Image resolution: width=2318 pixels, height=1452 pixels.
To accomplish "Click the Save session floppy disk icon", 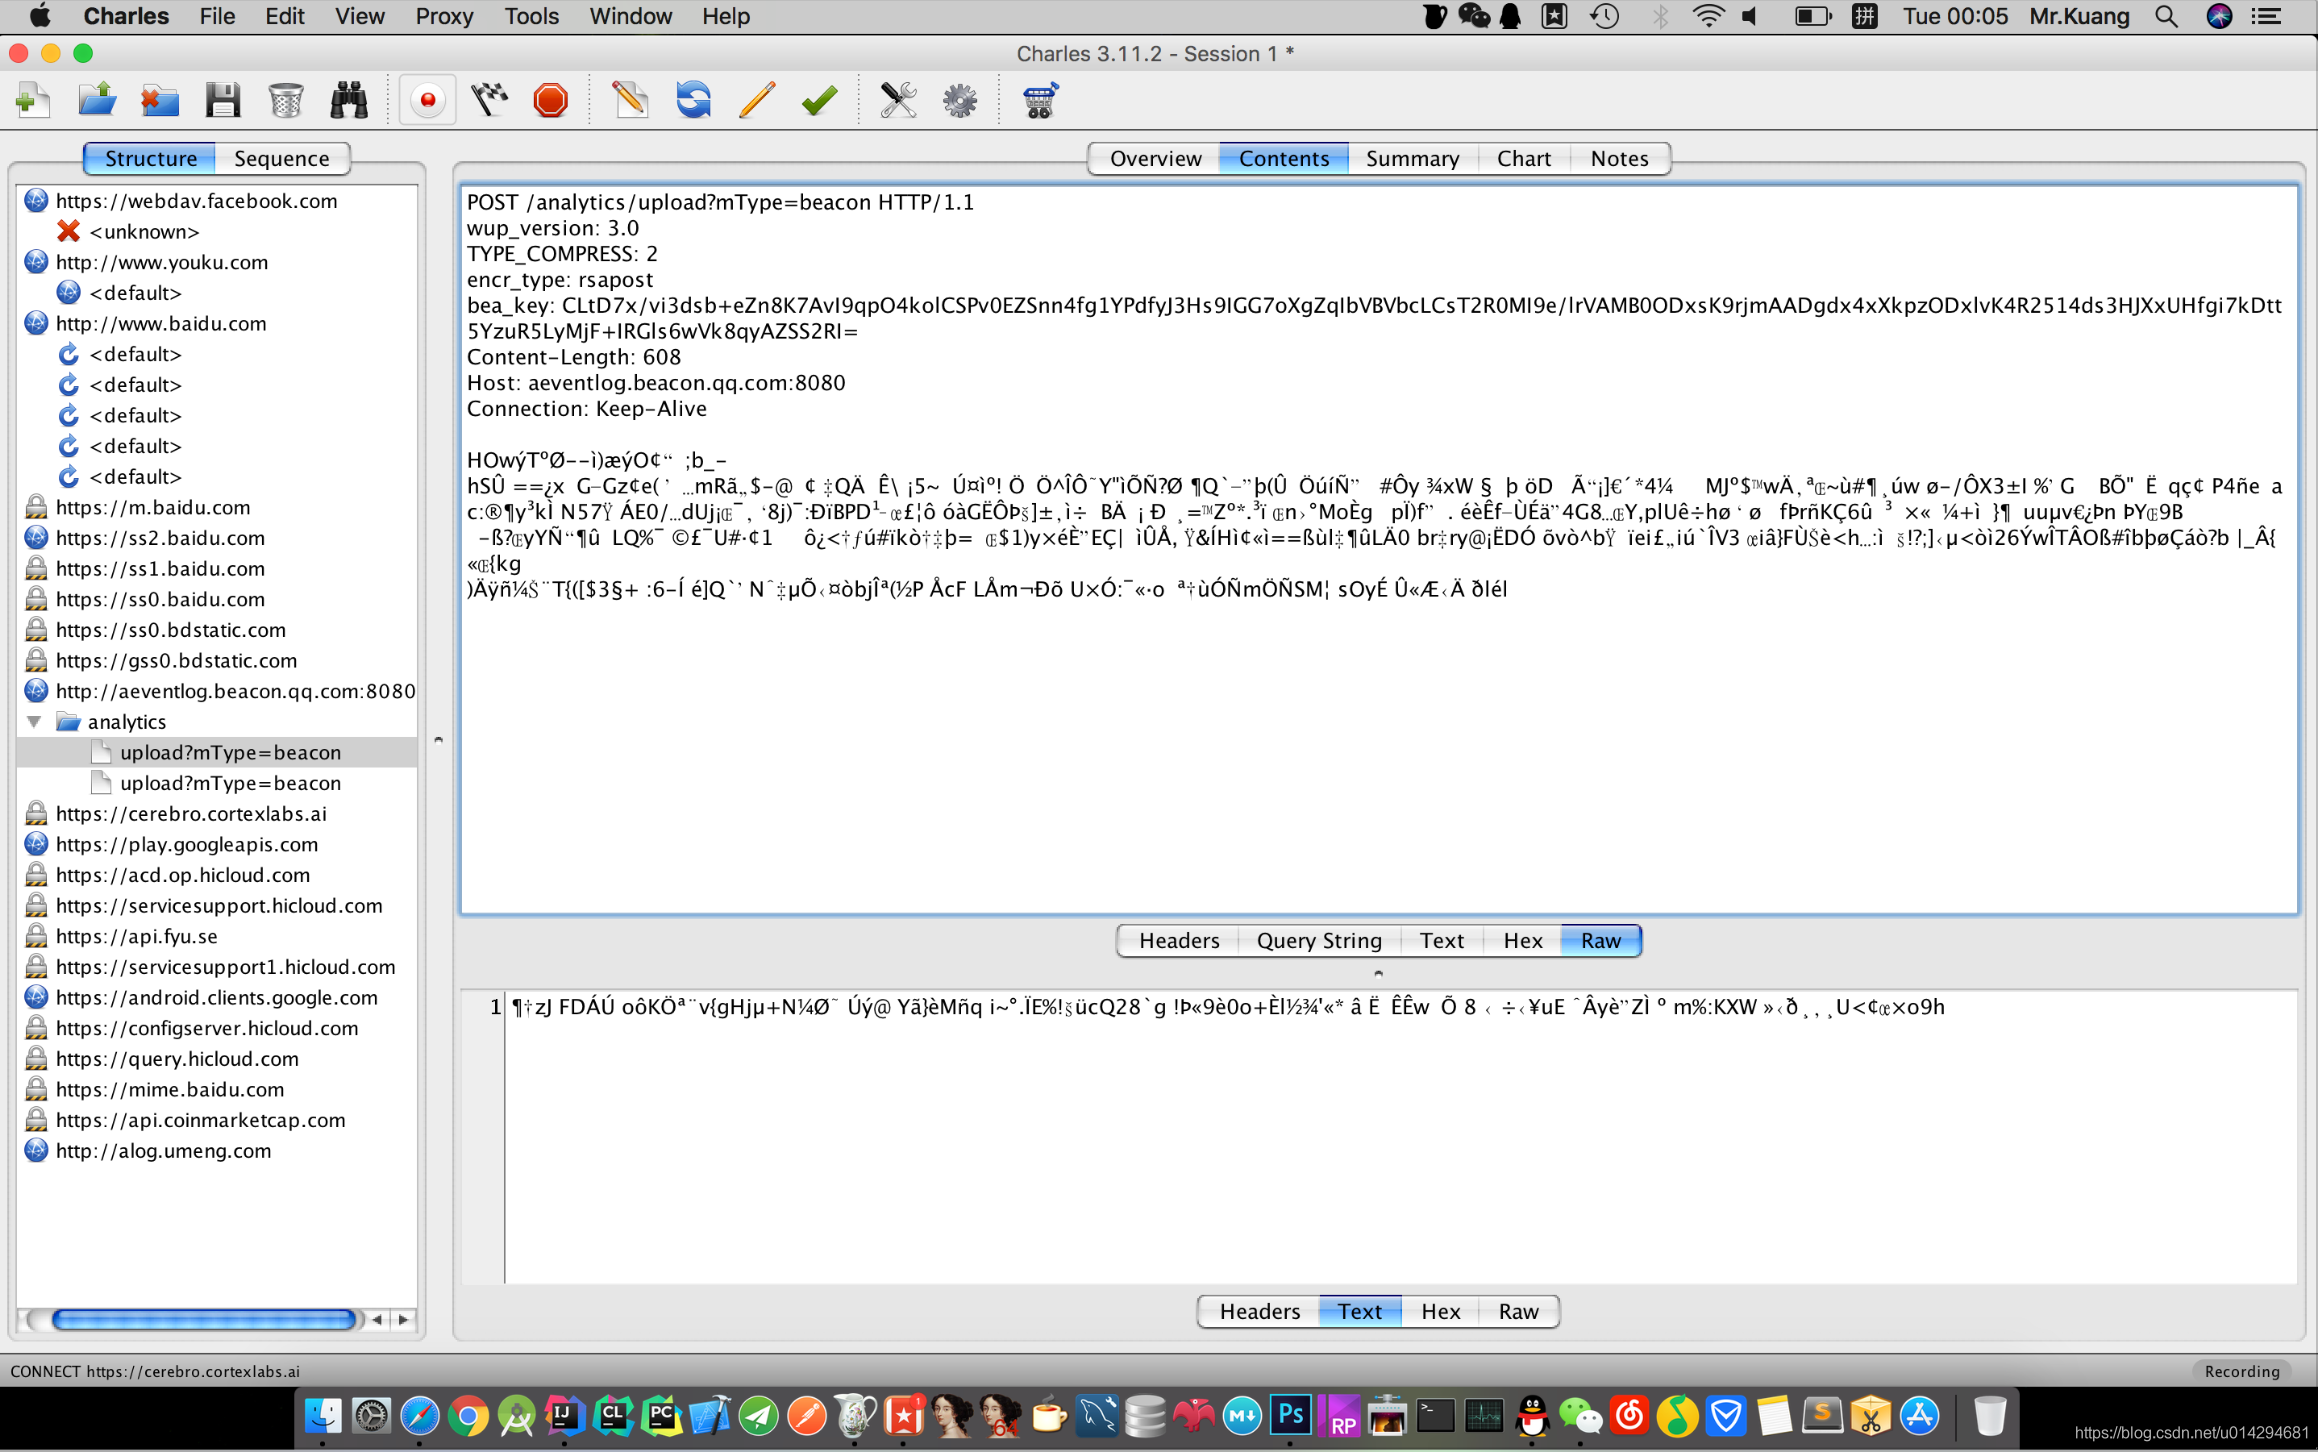I will click(x=222, y=100).
